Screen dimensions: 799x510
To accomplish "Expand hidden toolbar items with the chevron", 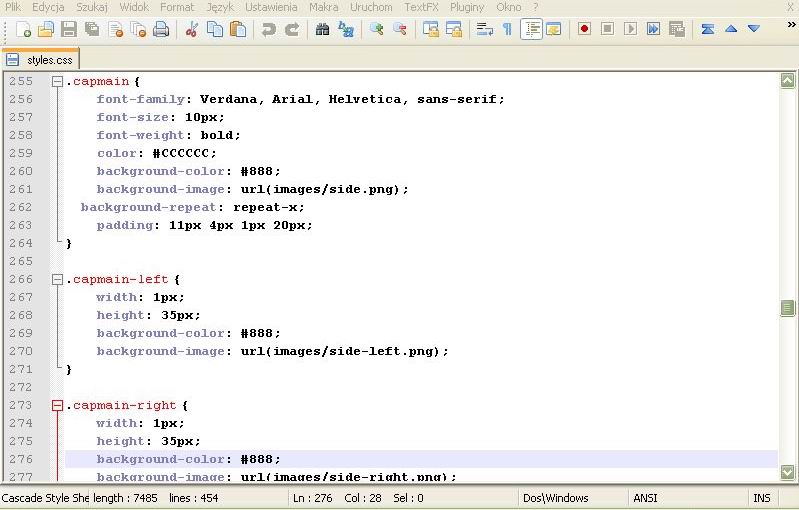I will point(792,24).
